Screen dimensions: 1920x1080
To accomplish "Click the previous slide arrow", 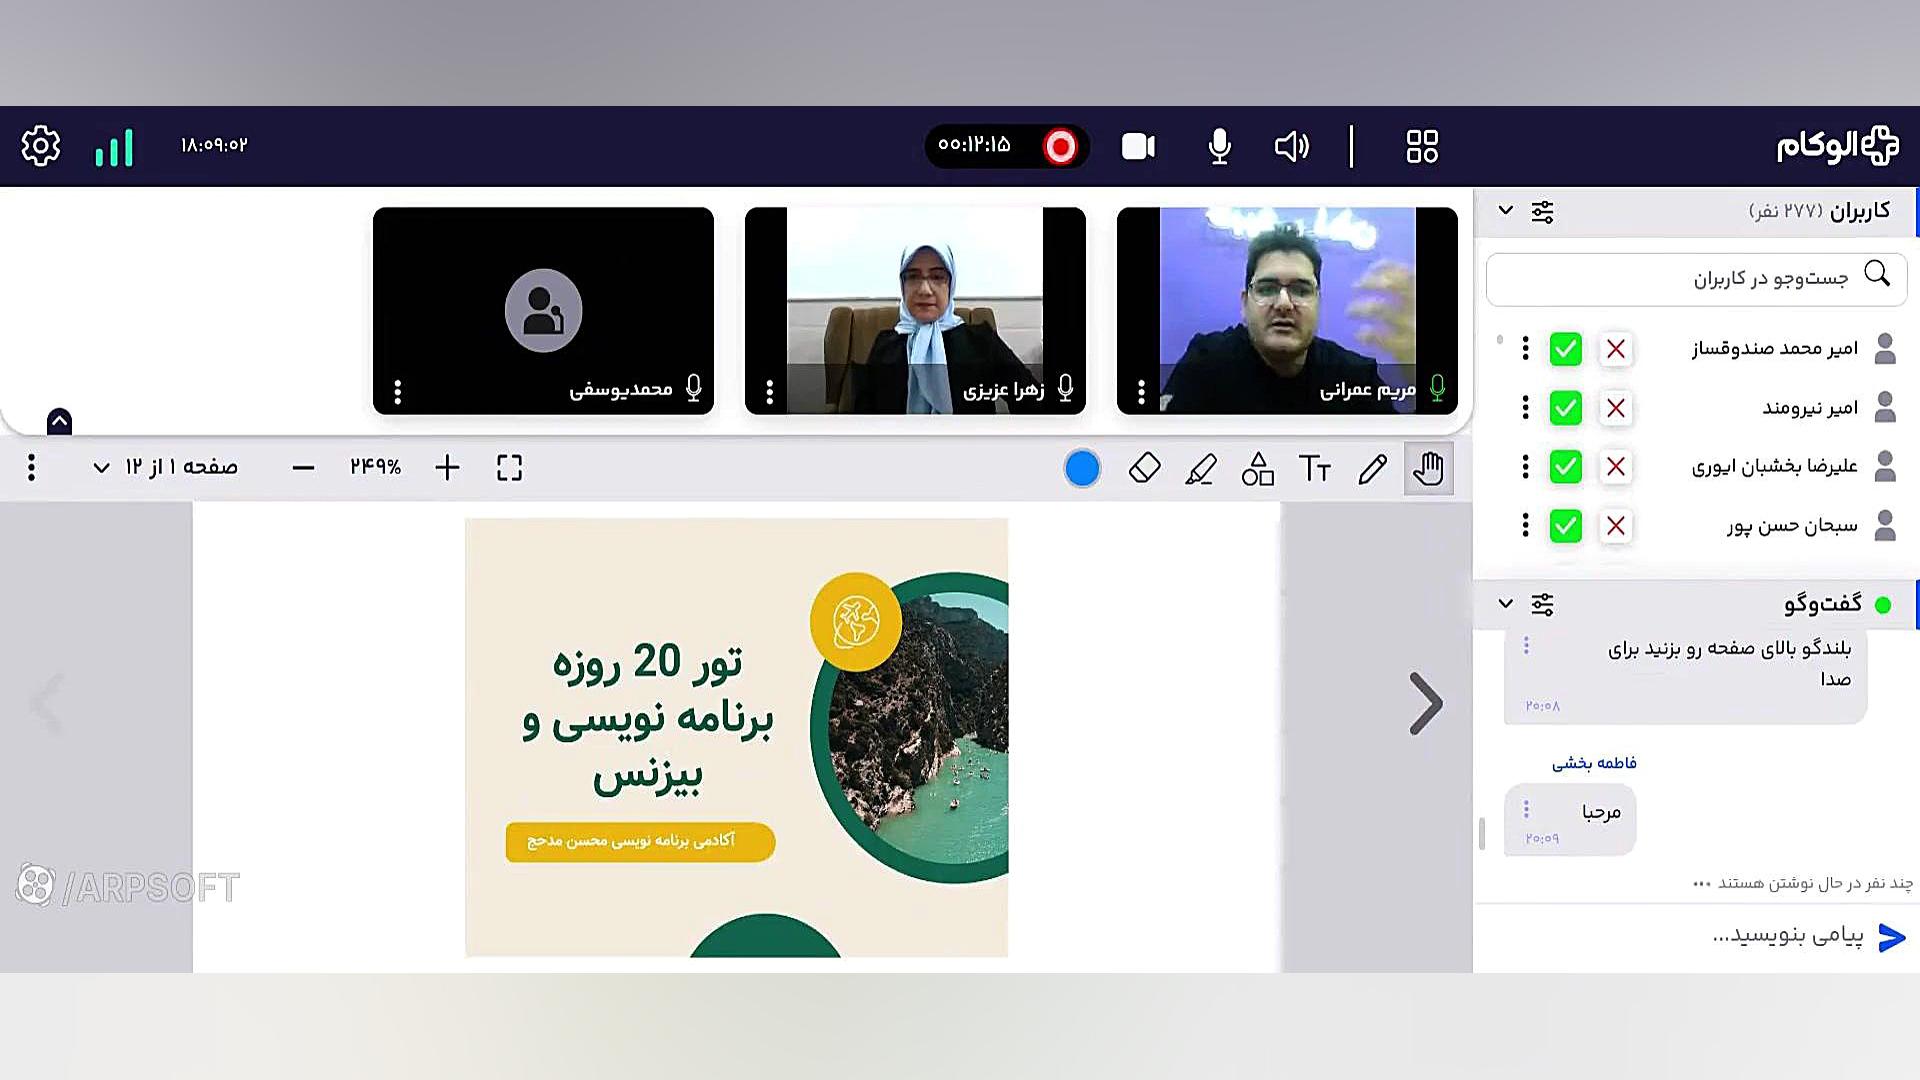I will tap(47, 703).
